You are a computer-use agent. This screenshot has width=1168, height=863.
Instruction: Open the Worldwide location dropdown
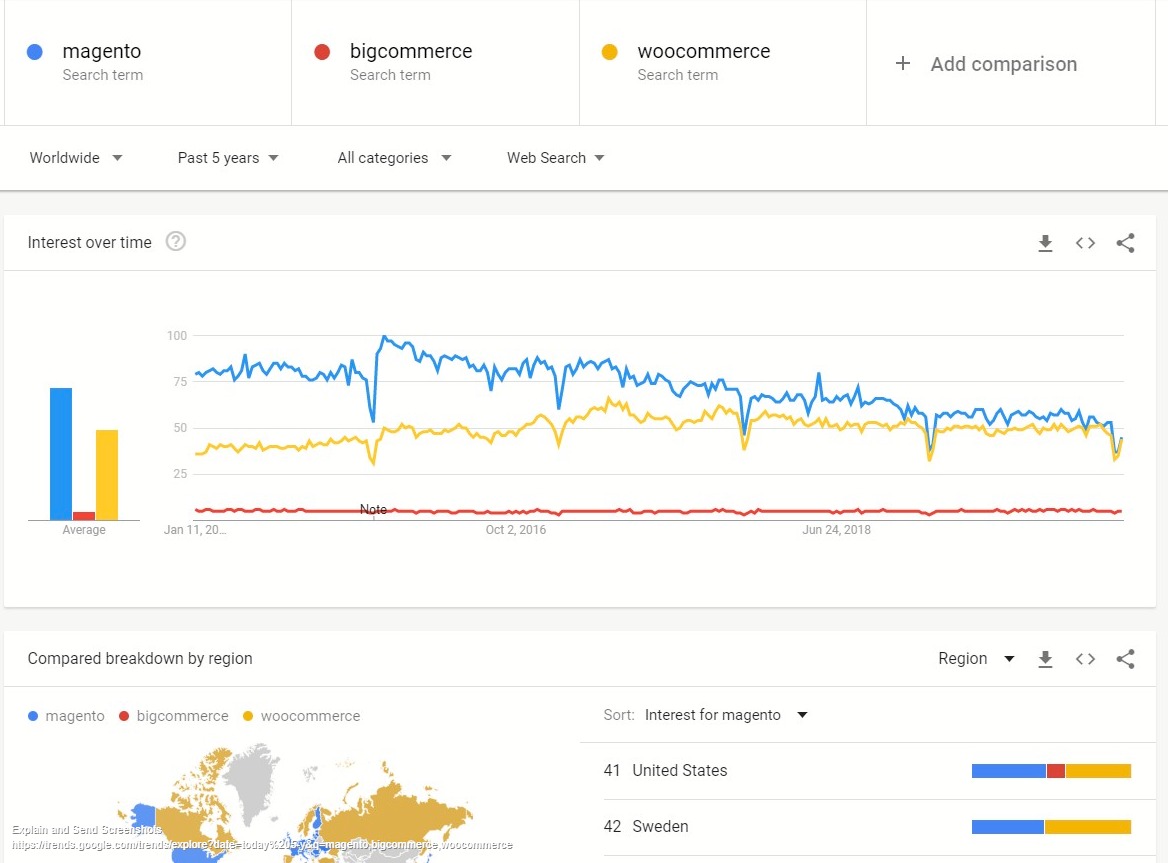[x=76, y=158]
